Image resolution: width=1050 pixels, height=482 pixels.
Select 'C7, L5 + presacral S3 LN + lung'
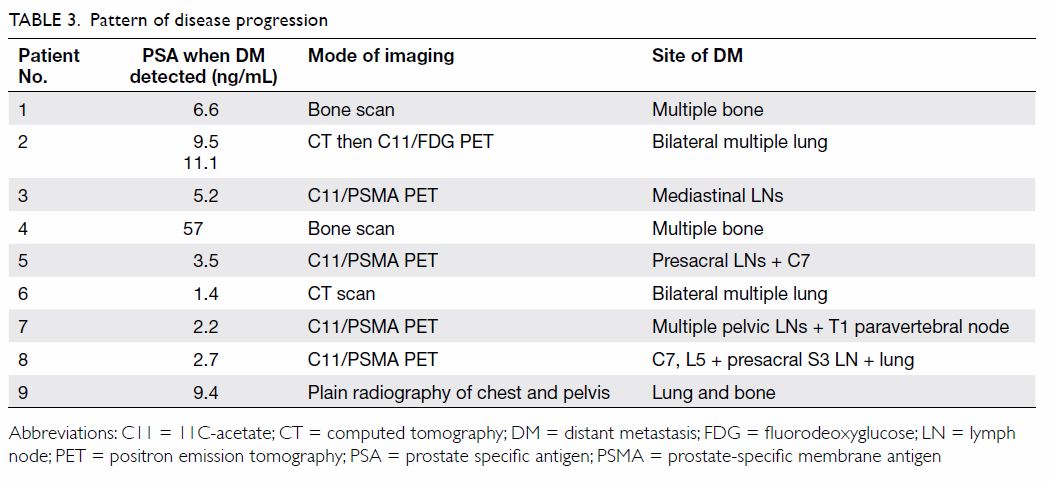pos(783,360)
